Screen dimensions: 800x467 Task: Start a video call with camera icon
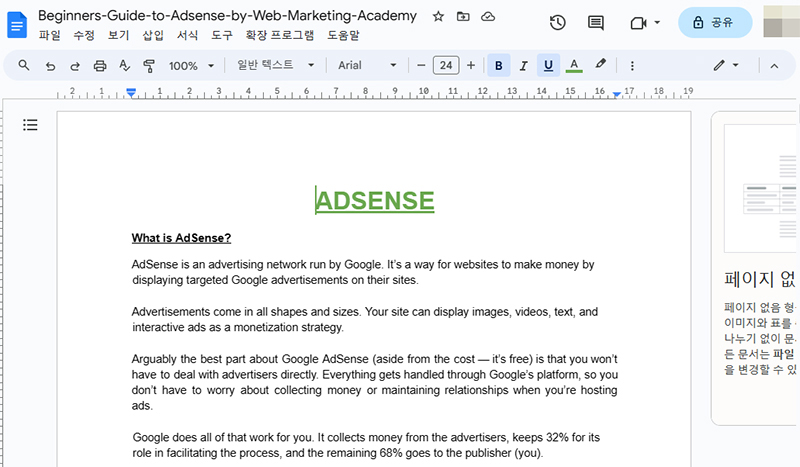(x=638, y=23)
